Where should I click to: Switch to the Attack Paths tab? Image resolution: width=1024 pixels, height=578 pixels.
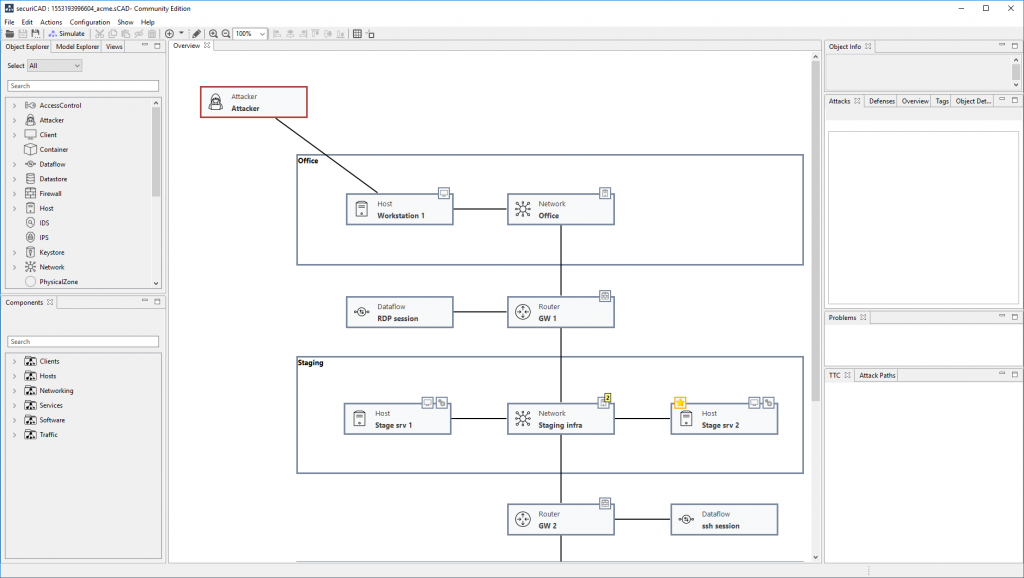[x=877, y=376]
